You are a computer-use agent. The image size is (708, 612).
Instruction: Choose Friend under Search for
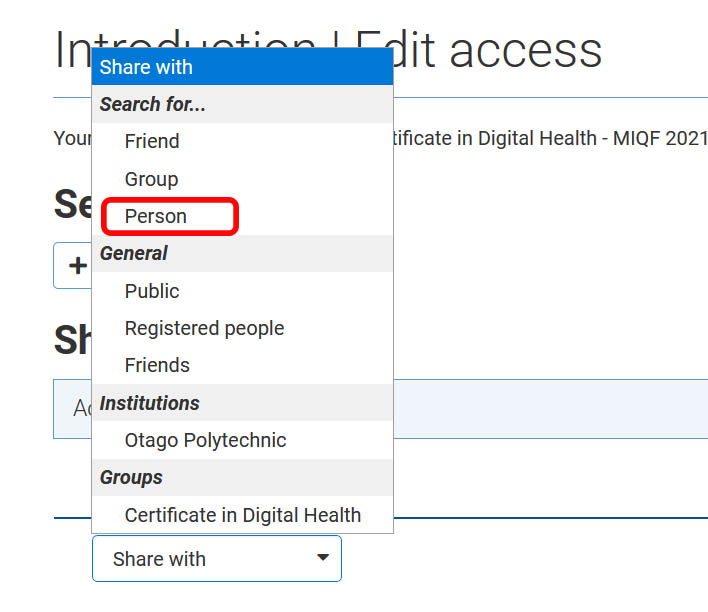(152, 141)
